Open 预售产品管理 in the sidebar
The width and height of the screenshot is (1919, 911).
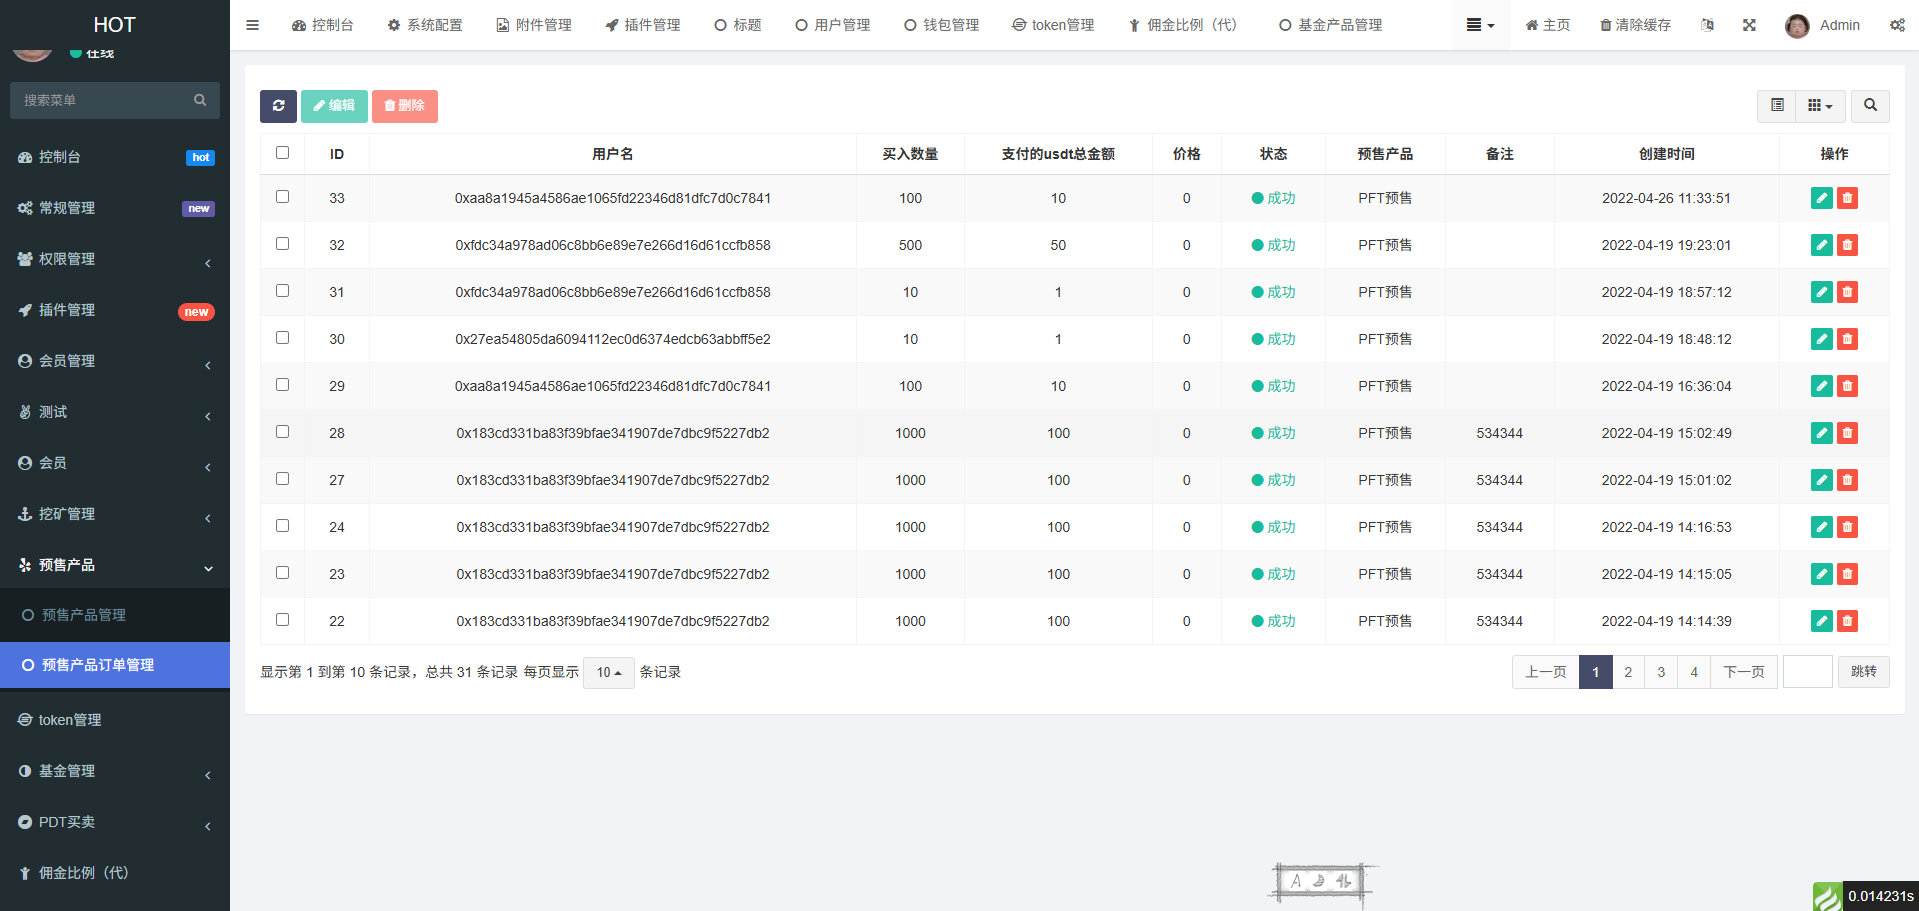pyautogui.click(x=84, y=615)
